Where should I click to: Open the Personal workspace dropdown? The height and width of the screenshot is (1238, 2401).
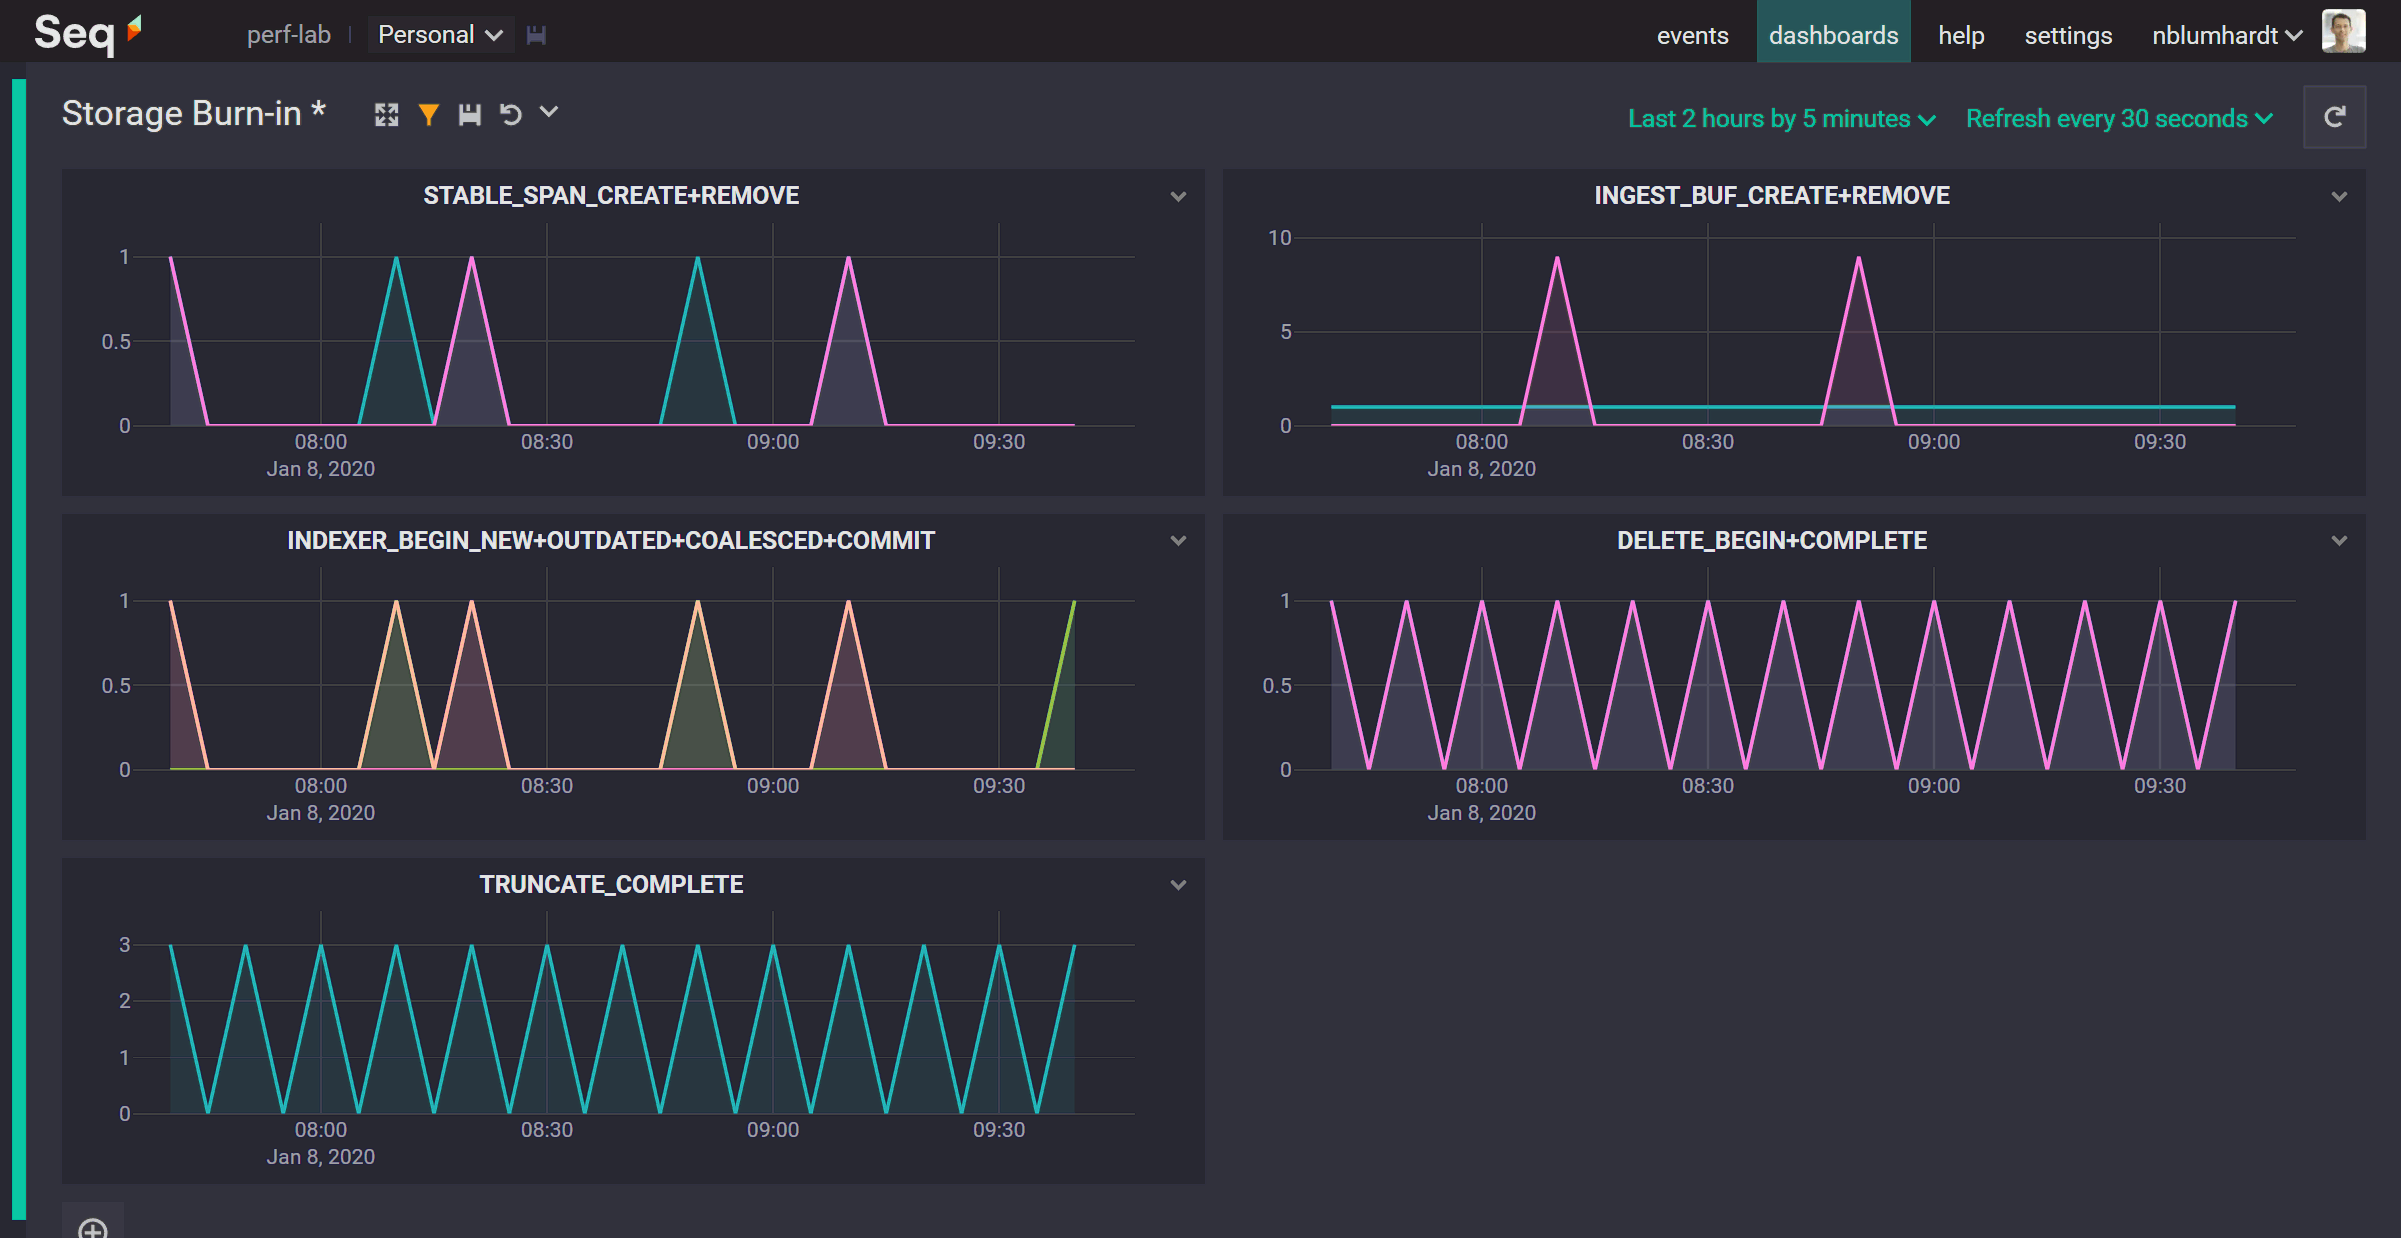(x=440, y=35)
